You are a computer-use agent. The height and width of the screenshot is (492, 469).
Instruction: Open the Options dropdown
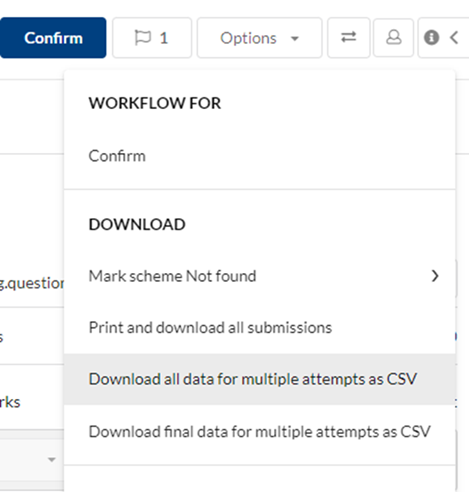259,38
